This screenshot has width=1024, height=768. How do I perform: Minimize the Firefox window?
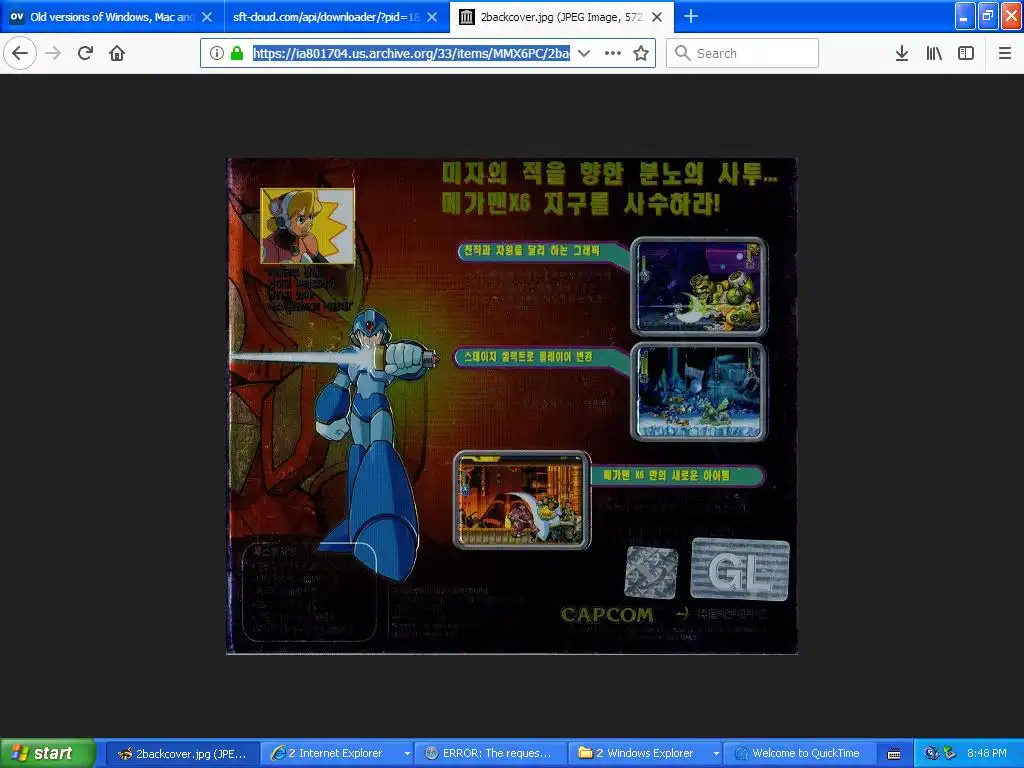(x=965, y=16)
